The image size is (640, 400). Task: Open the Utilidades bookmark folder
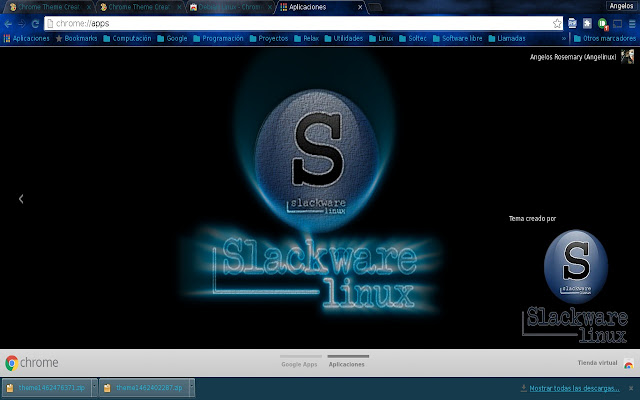point(344,38)
